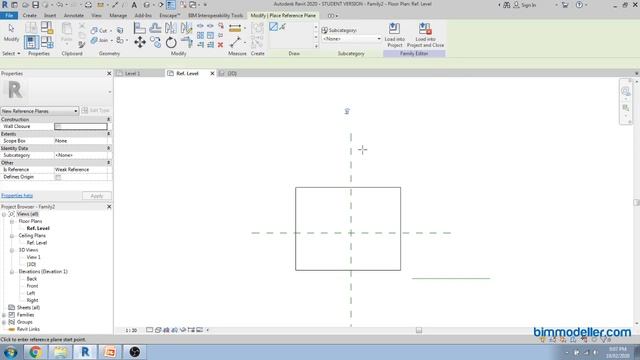Switch to the {3D} view tab
The height and width of the screenshot is (360, 640).
pyautogui.click(x=232, y=73)
